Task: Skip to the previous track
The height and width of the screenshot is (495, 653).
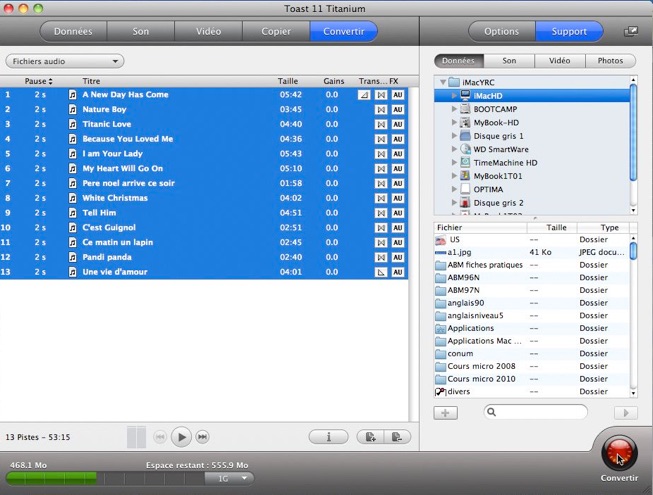Action: 160,437
